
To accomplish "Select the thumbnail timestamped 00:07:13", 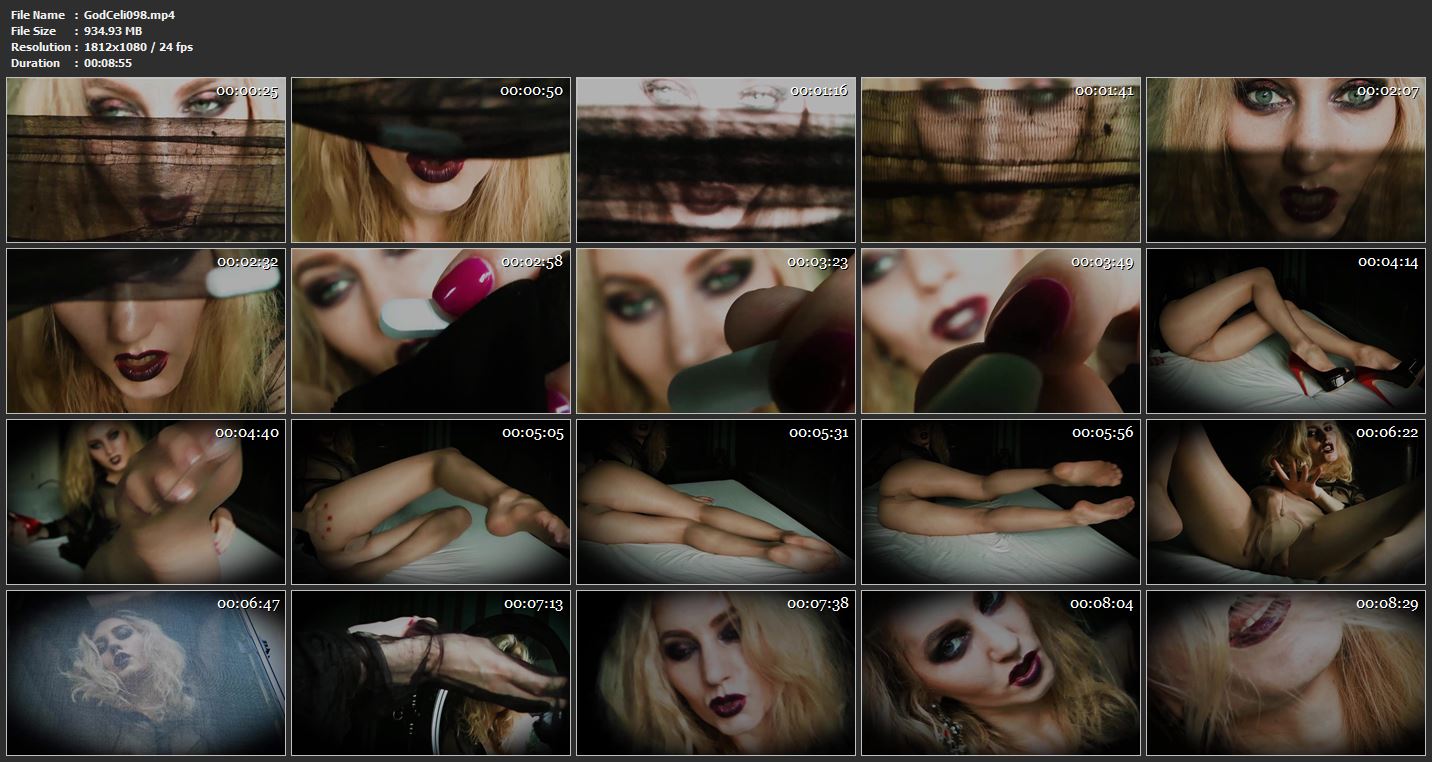I will [431, 673].
